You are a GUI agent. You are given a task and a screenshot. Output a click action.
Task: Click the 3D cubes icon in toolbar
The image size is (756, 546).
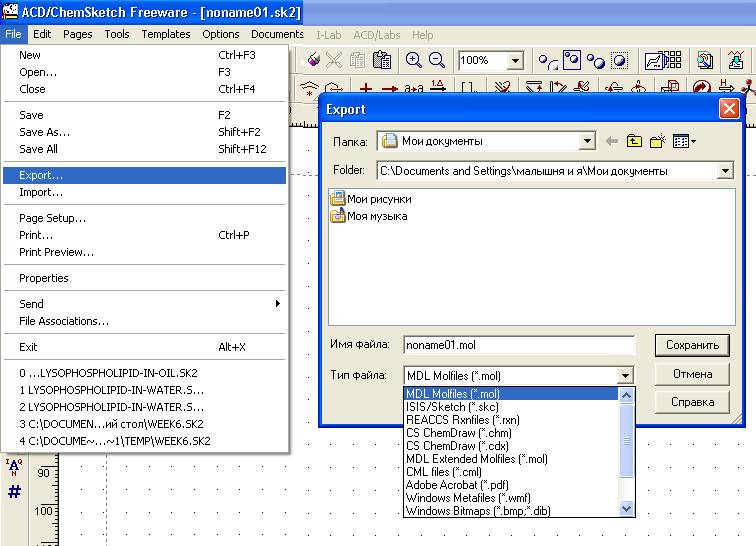(670, 87)
